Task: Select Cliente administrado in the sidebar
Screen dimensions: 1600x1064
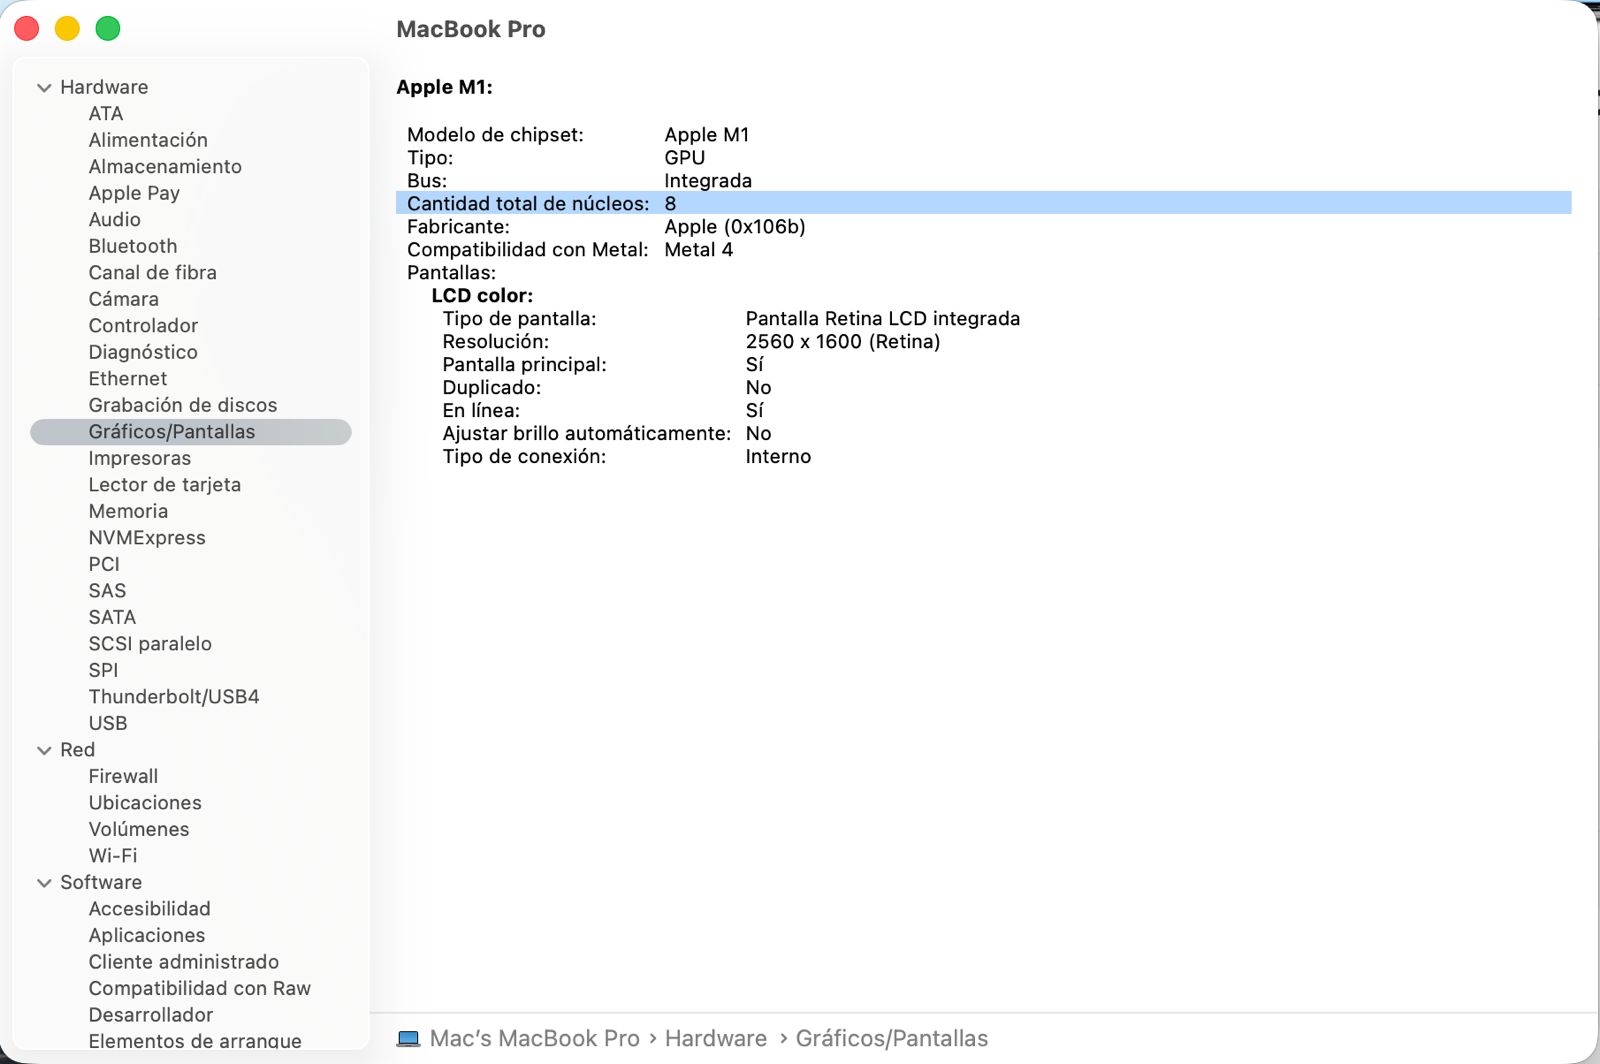Action: click(184, 962)
